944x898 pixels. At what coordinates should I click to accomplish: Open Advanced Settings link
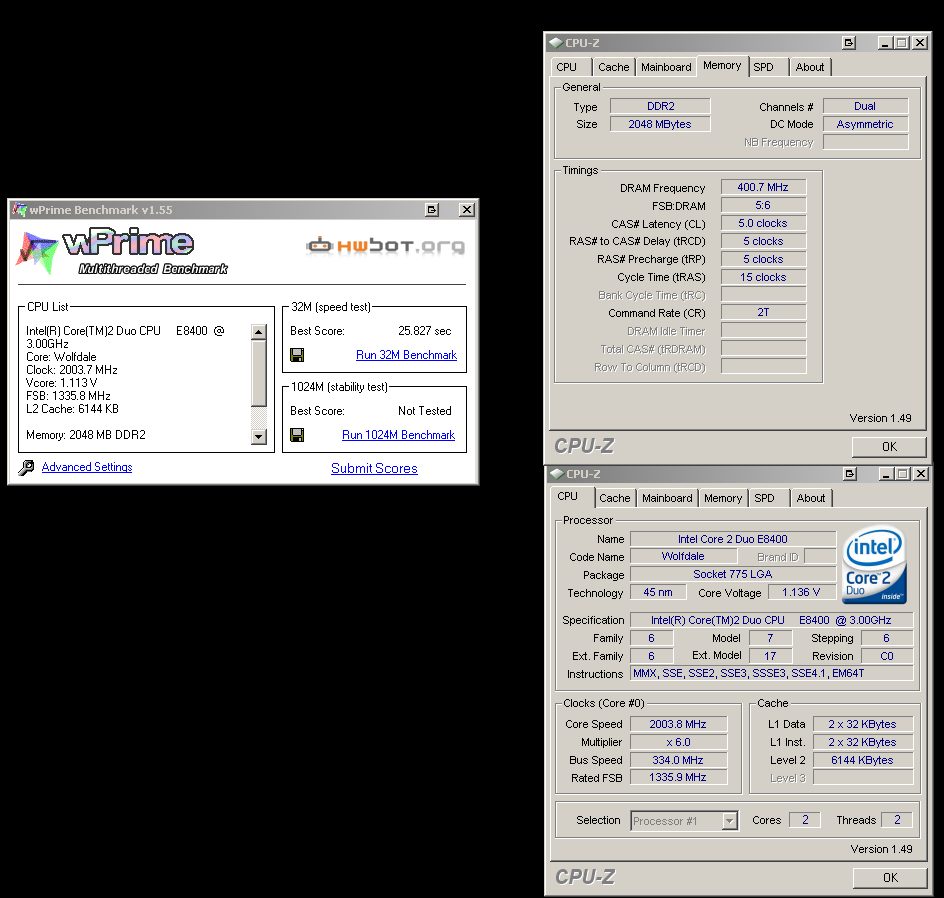coord(87,467)
